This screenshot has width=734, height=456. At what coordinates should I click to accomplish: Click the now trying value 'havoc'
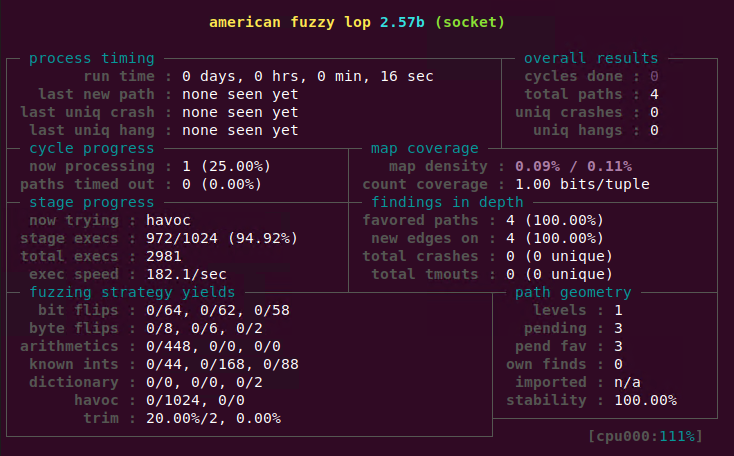[x=169, y=221]
